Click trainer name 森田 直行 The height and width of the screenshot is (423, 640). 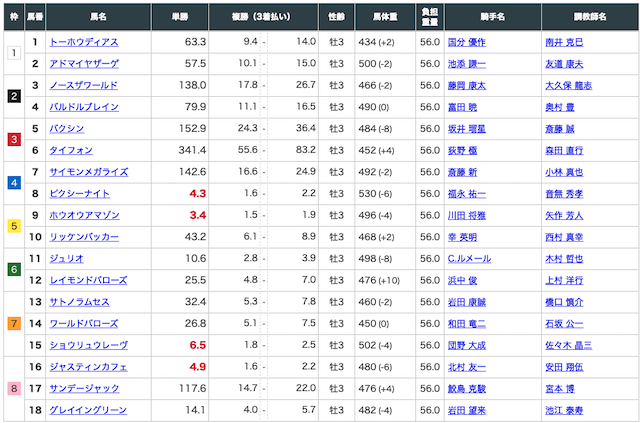click(564, 150)
